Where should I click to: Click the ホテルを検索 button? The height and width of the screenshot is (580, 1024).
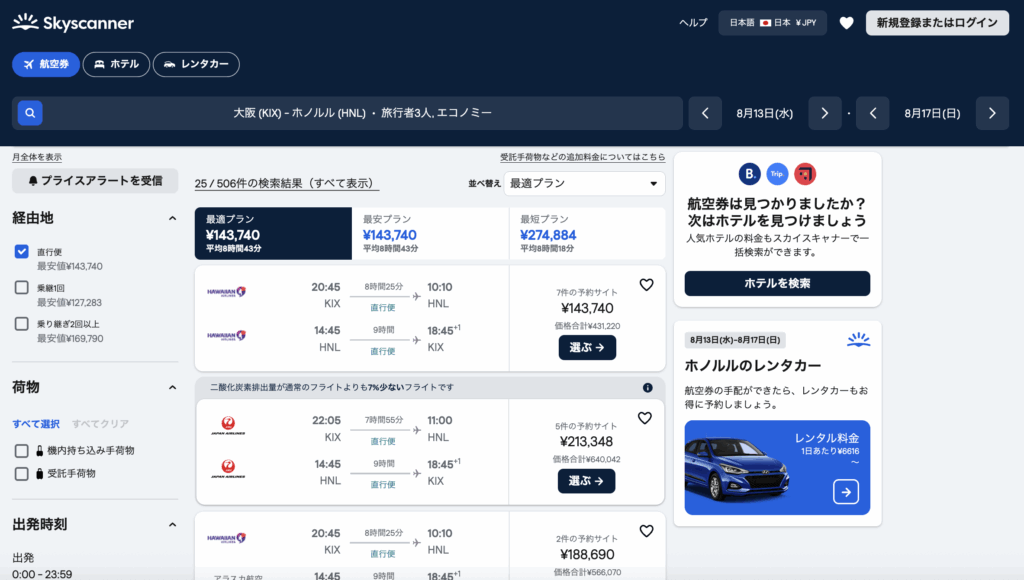point(777,283)
